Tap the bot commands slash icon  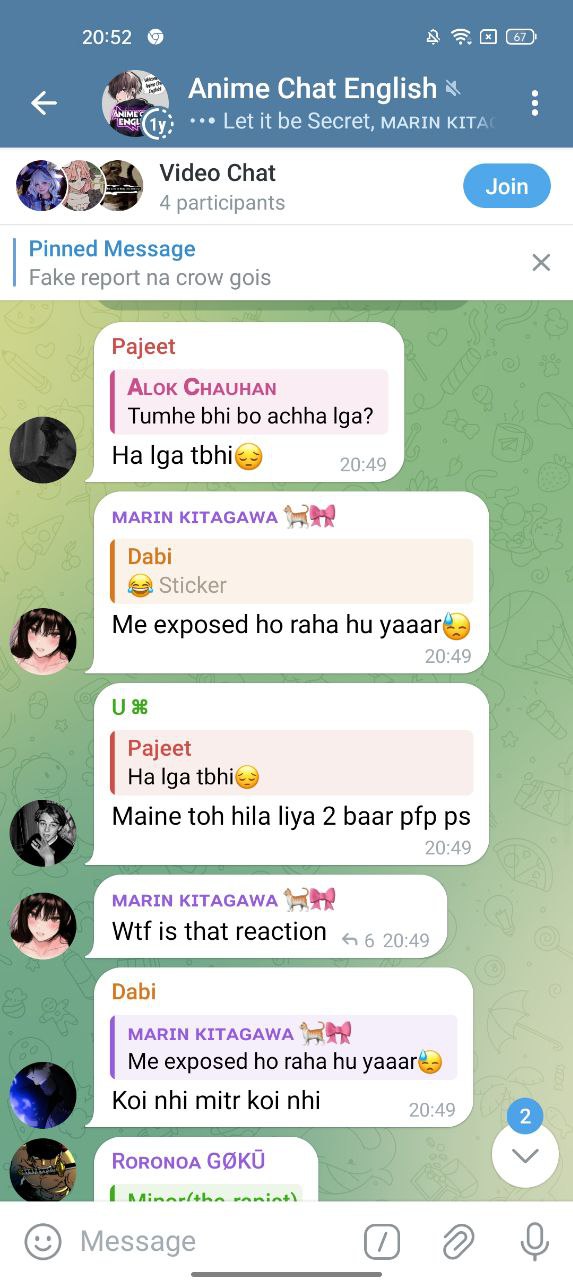click(x=381, y=1241)
